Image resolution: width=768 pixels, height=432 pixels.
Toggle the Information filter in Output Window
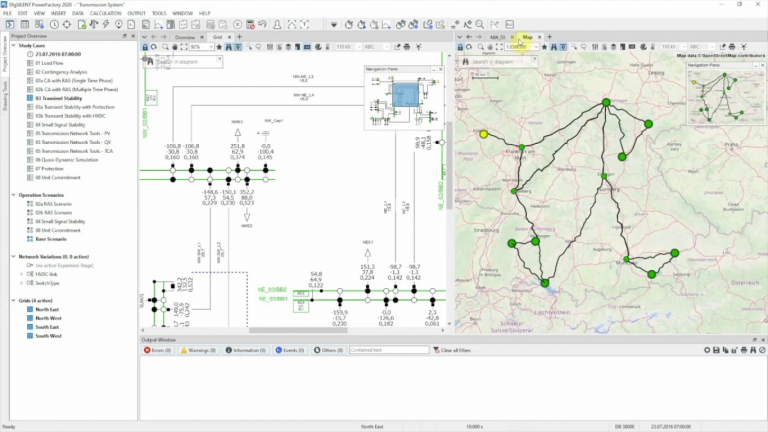248,350
